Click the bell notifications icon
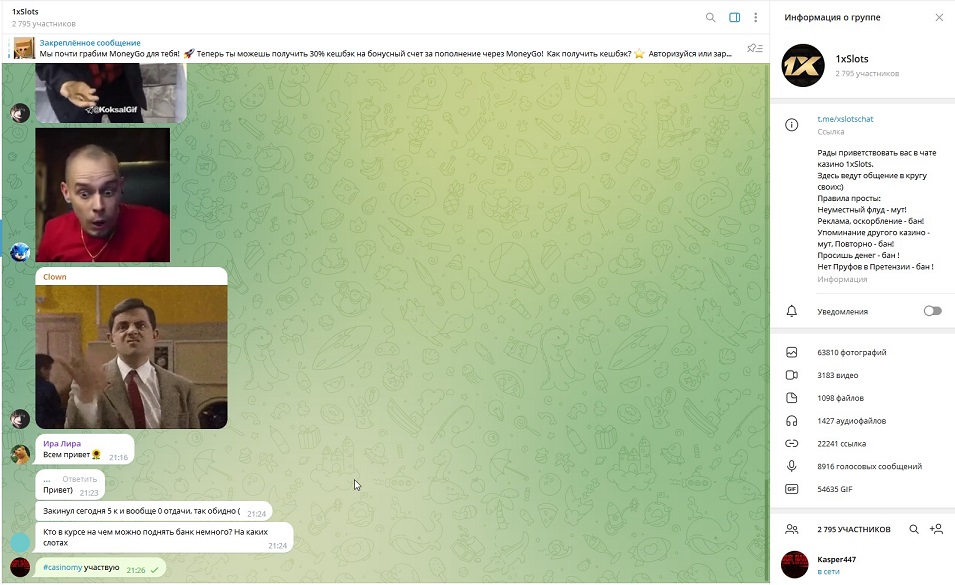Screen dimensions: 955x585 click(x=791, y=311)
